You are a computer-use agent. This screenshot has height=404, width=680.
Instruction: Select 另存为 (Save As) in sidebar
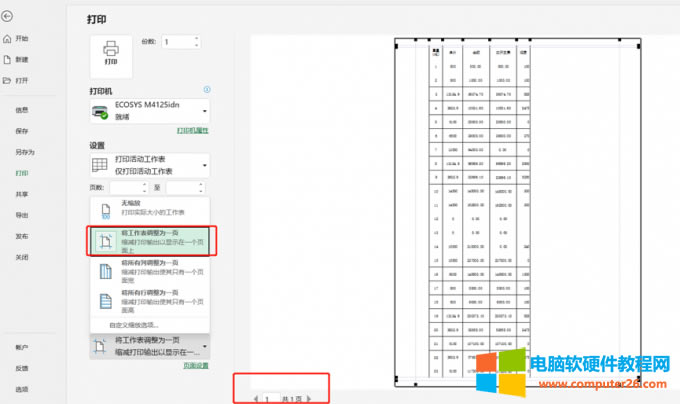pyautogui.click(x=25, y=152)
